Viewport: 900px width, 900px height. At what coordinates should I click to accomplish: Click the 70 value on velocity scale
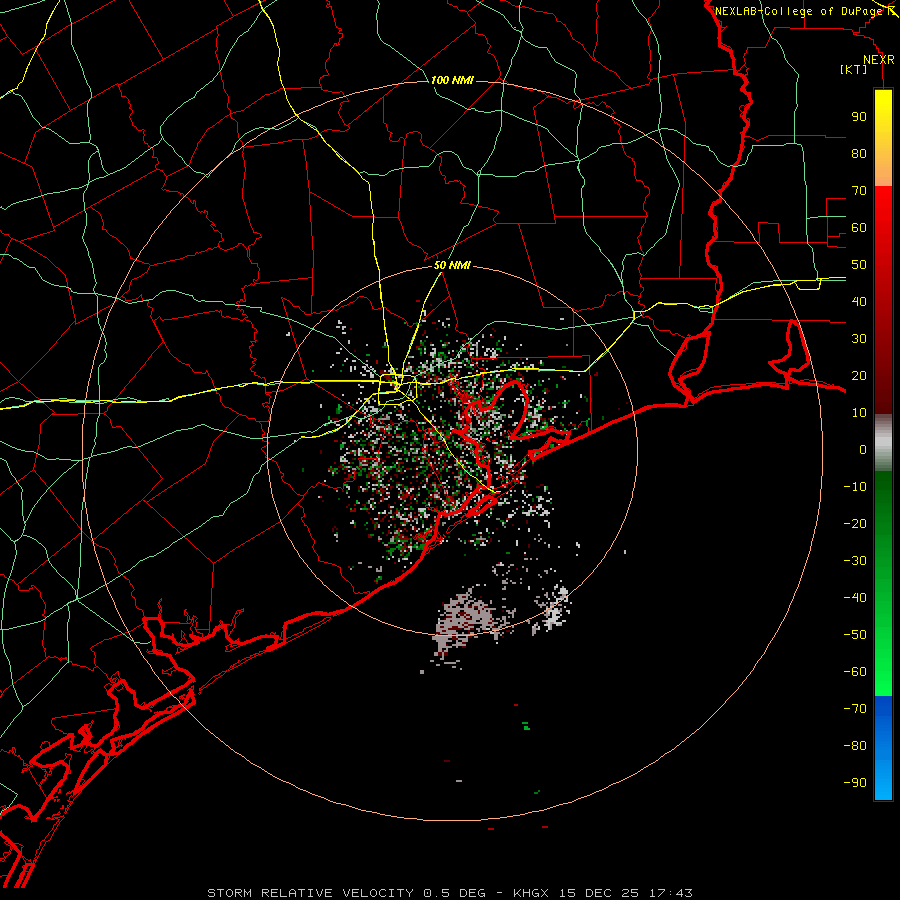859,191
